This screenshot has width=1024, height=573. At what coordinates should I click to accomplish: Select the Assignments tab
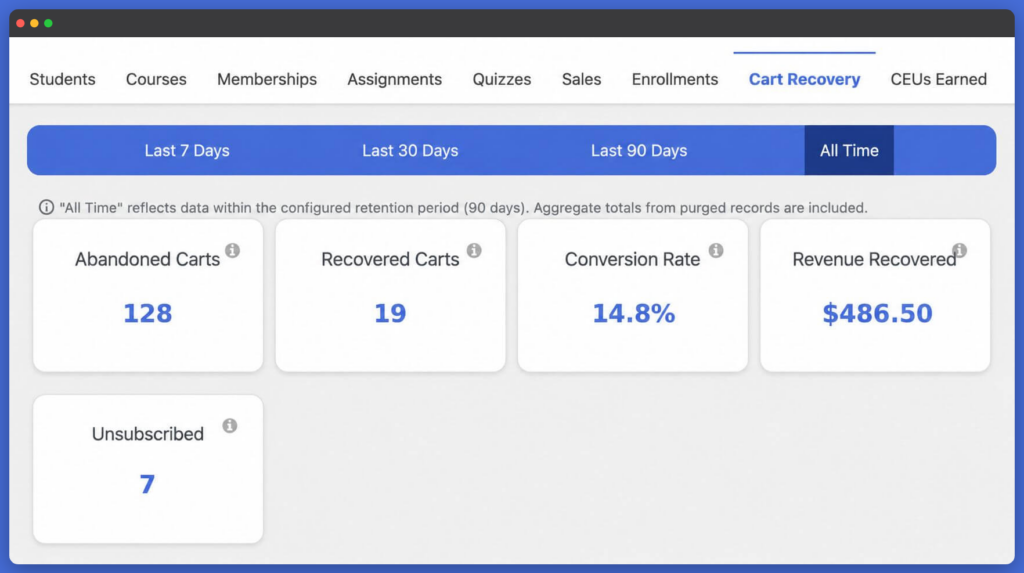[394, 79]
